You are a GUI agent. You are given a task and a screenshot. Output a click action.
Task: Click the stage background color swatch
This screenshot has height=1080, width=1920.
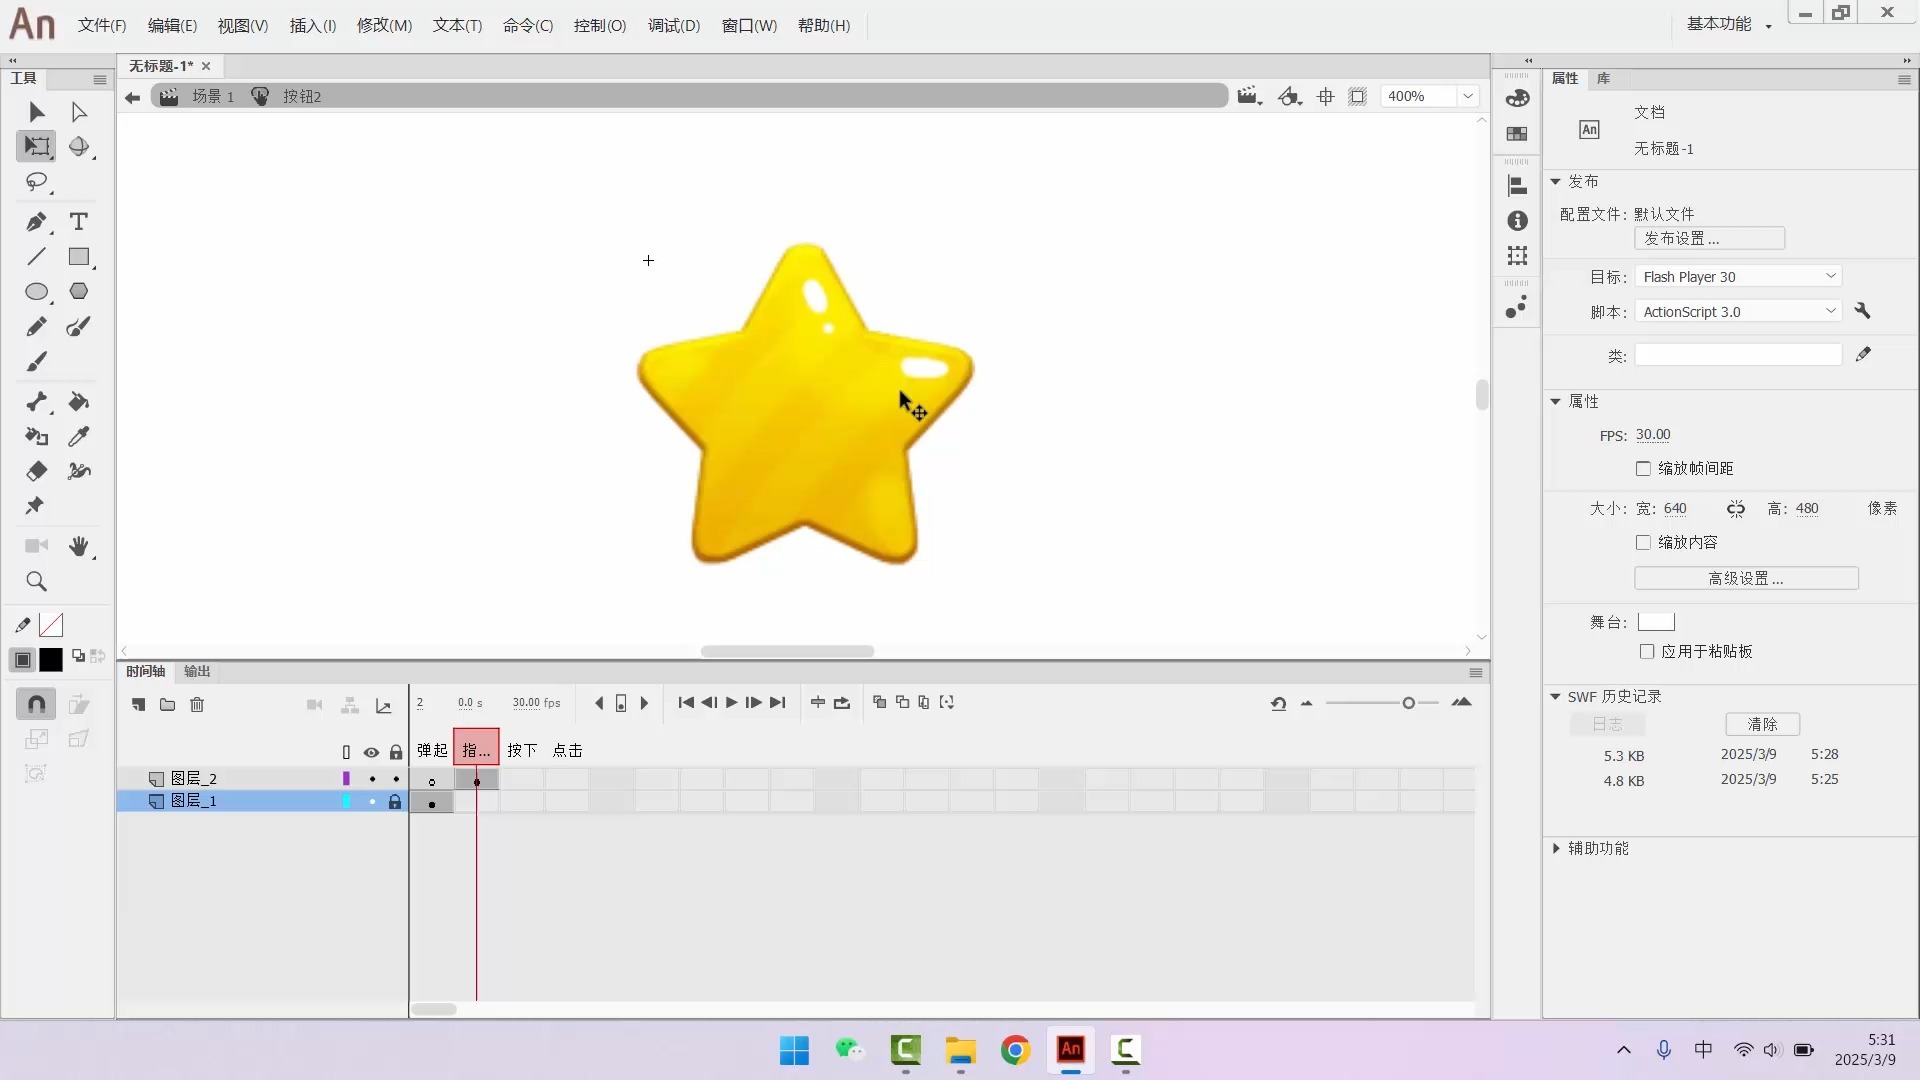coord(1656,623)
